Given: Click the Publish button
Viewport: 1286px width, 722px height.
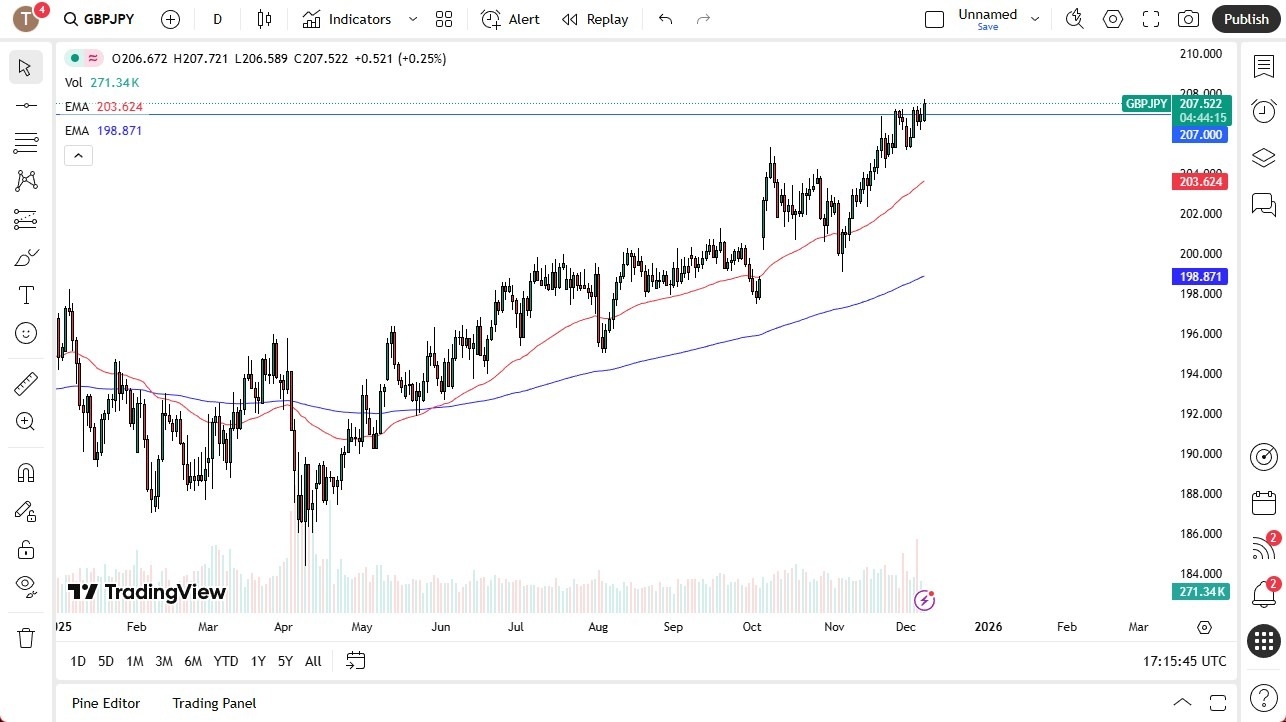Looking at the screenshot, I should tap(1245, 18).
